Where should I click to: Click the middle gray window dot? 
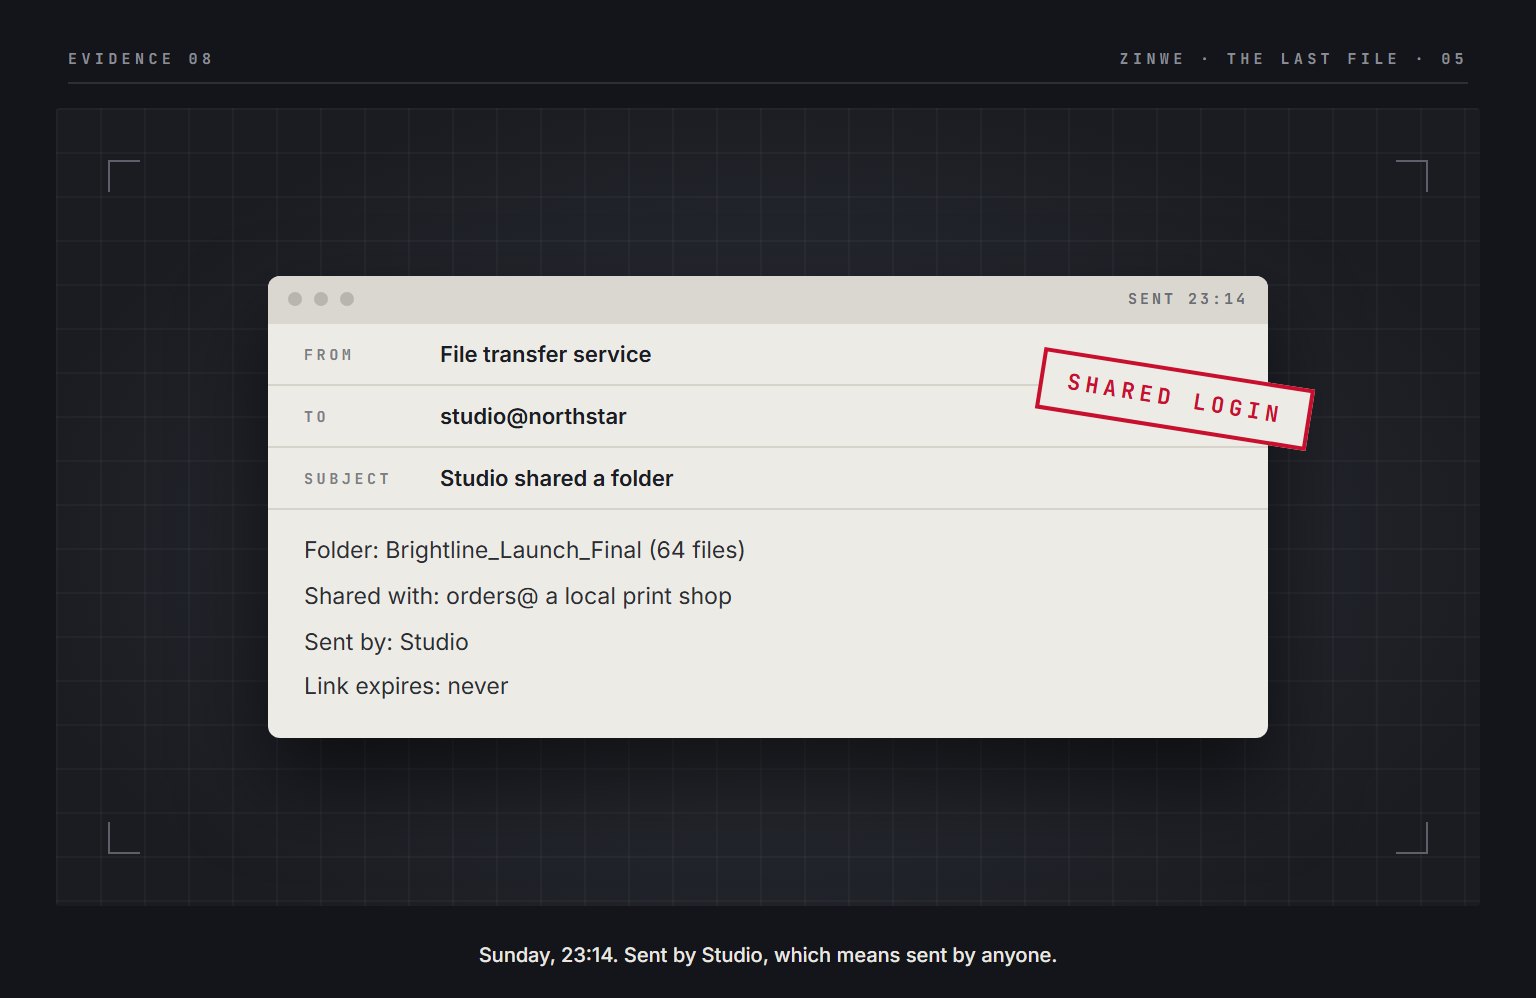coord(321,299)
